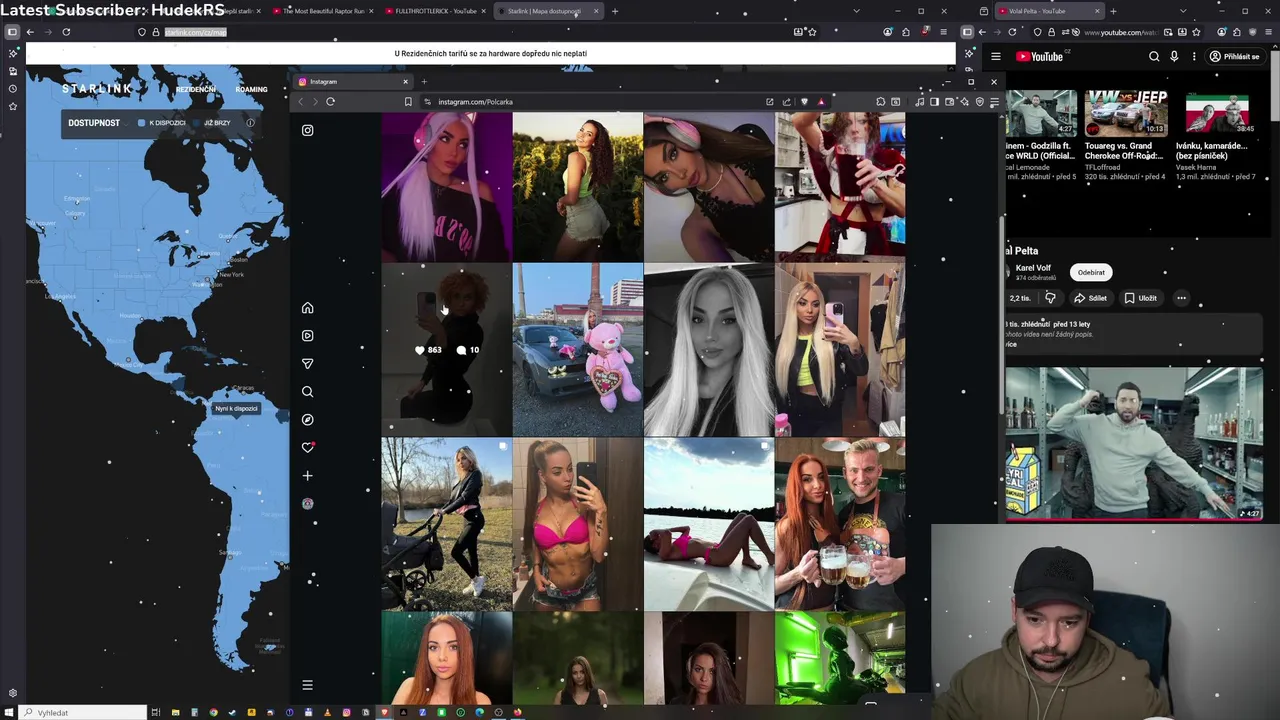Toggle Již brzy map legend
Image resolution: width=1280 pixels, height=720 pixels.
pos(212,123)
